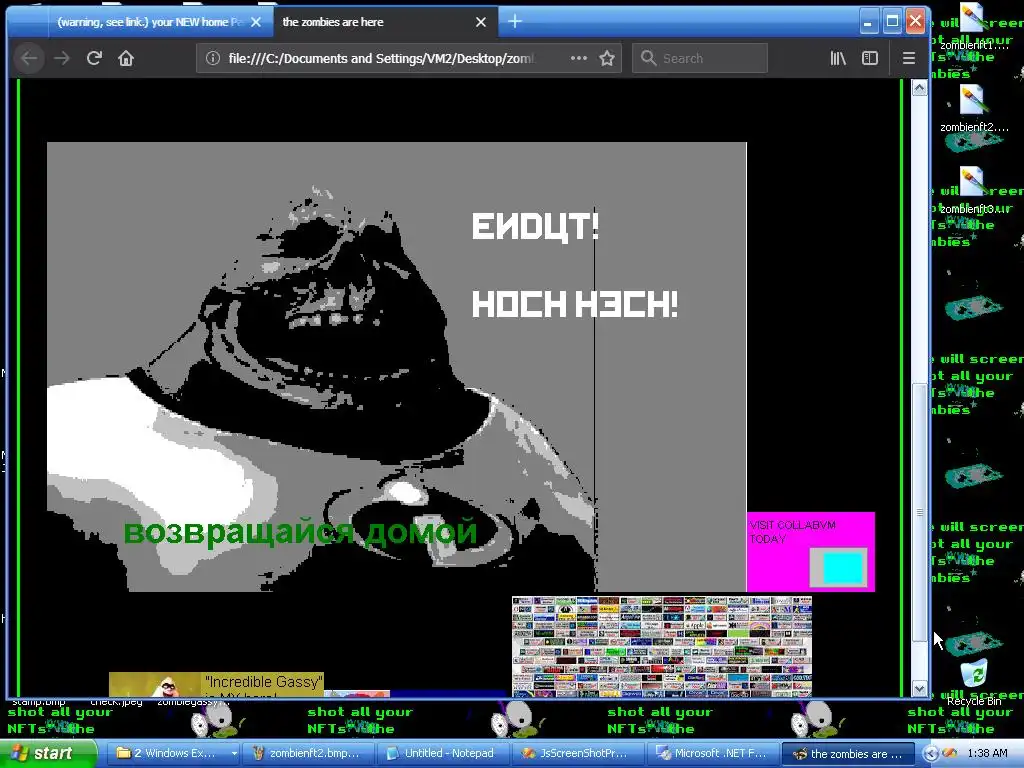
Task: Open the Library bookshelf icon
Action: pyautogui.click(x=838, y=58)
